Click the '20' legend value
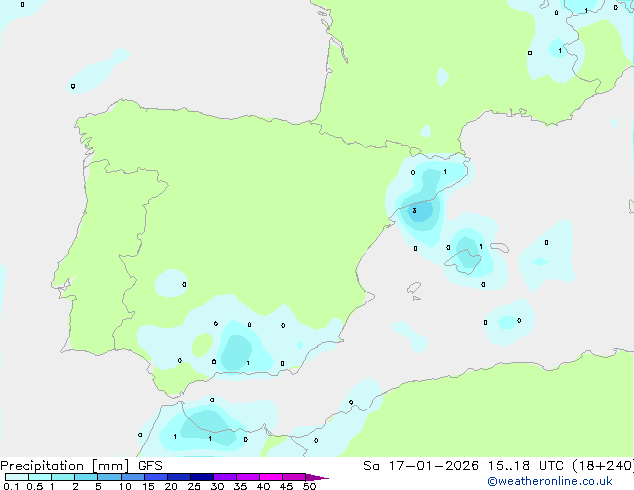Screen dimensions: 634x490 tap(171, 486)
